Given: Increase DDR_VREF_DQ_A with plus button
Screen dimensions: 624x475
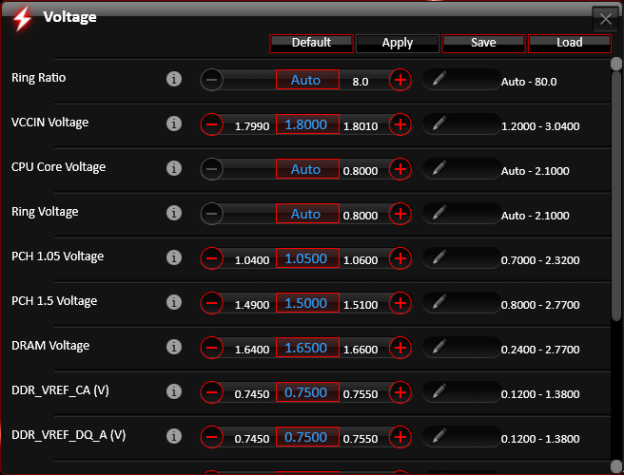Looking at the screenshot, I should coord(400,437).
